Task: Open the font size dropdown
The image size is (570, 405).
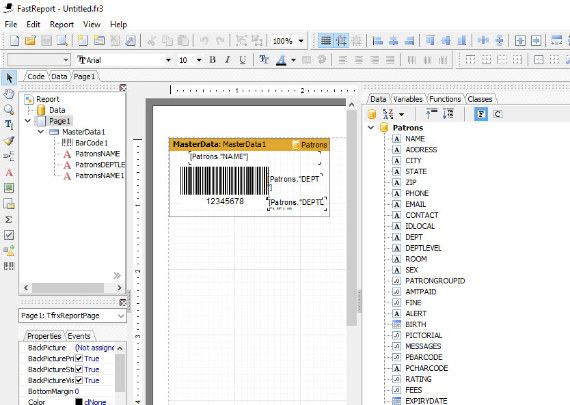Action: tap(199, 60)
